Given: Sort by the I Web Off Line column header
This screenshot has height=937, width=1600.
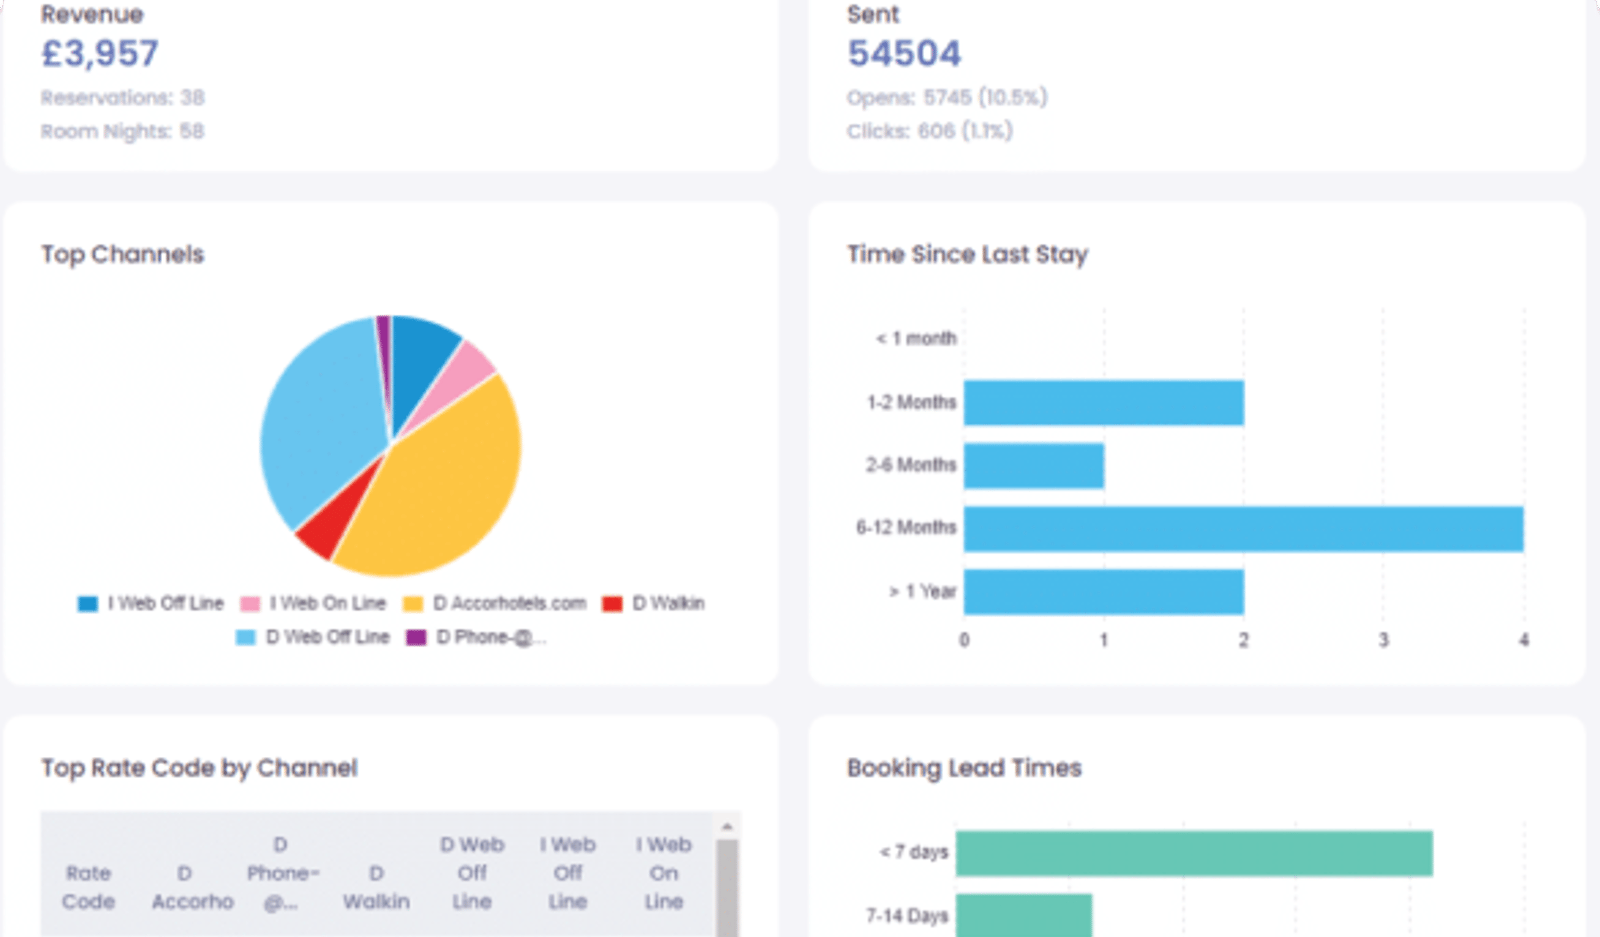Looking at the screenshot, I should 568,873.
